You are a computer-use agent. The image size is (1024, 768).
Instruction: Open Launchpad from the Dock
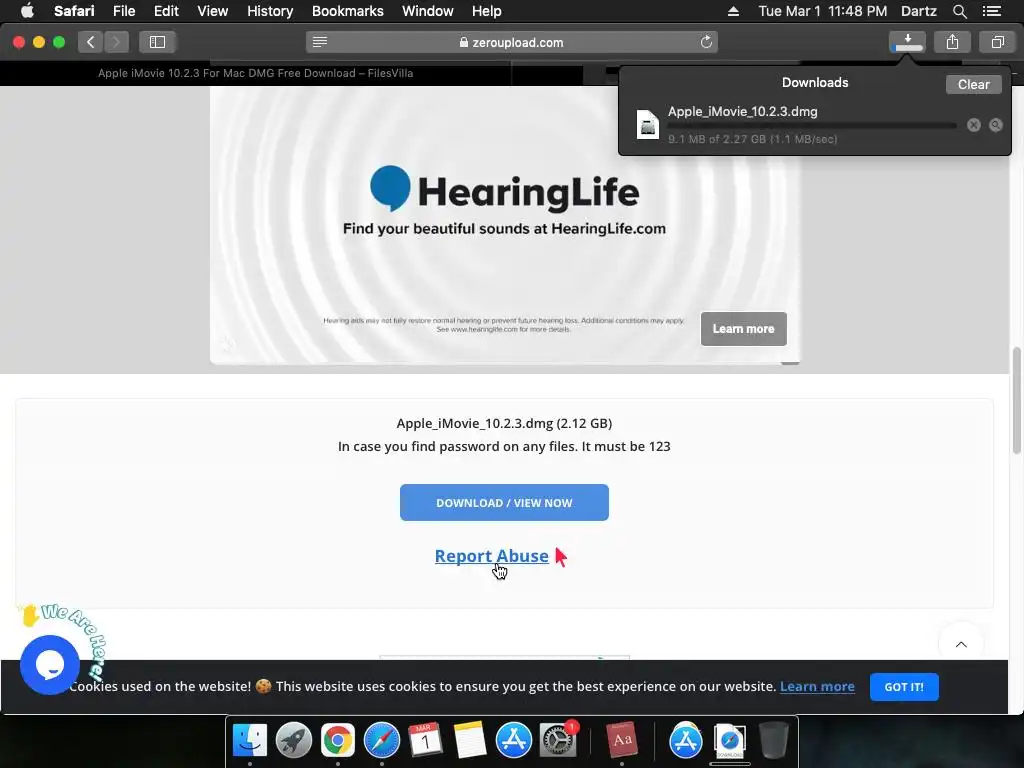point(294,741)
